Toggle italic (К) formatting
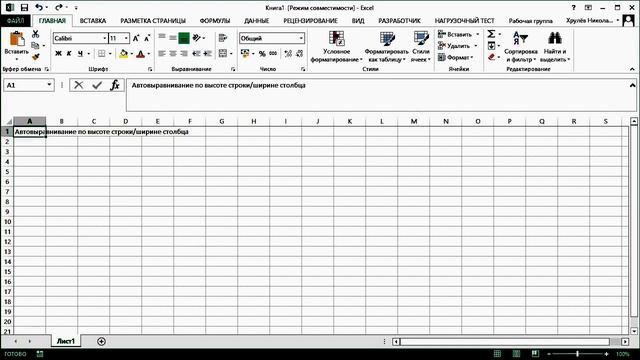 point(69,53)
